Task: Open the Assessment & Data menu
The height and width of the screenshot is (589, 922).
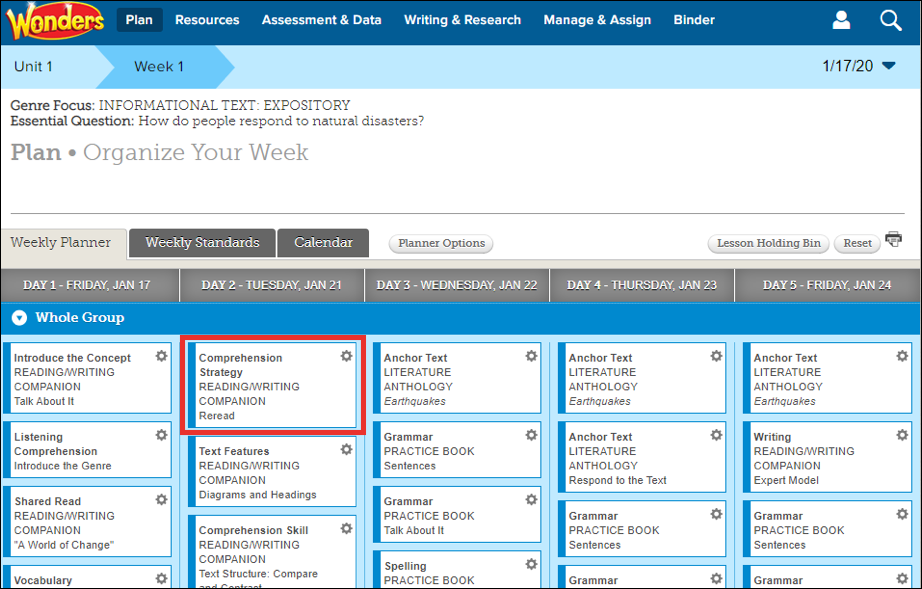Action: click(x=321, y=20)
